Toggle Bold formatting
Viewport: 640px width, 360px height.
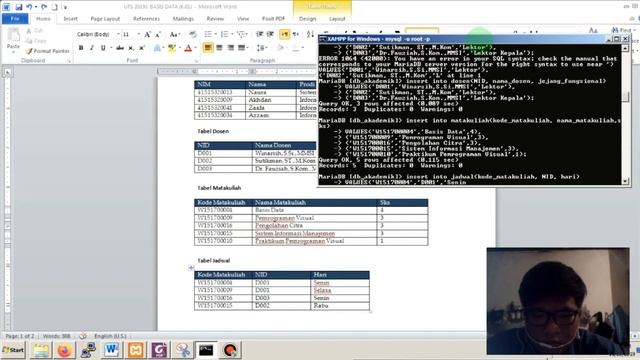click(x=81, y=48)
